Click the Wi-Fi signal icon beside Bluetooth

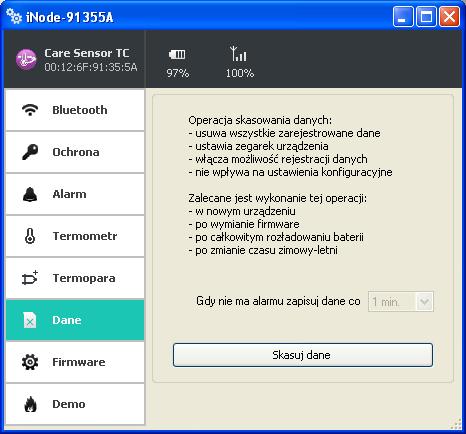[30, 110]
